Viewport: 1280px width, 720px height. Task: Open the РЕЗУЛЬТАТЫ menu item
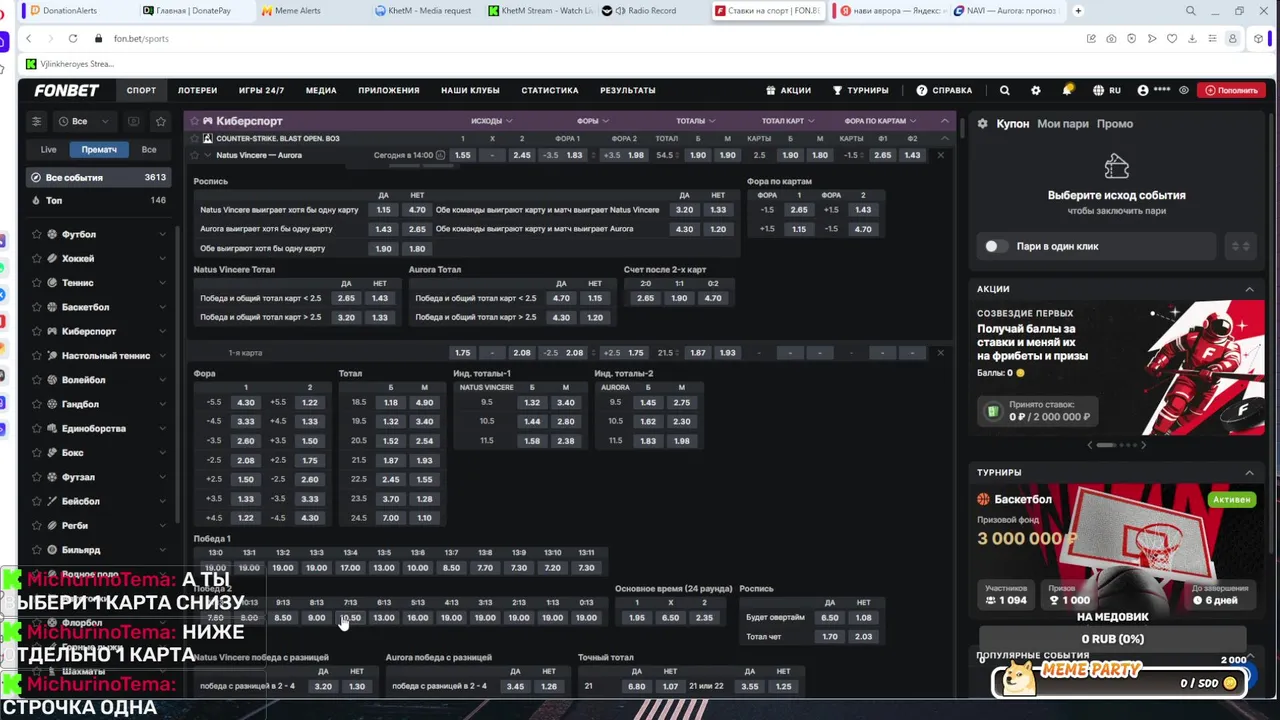628,90
